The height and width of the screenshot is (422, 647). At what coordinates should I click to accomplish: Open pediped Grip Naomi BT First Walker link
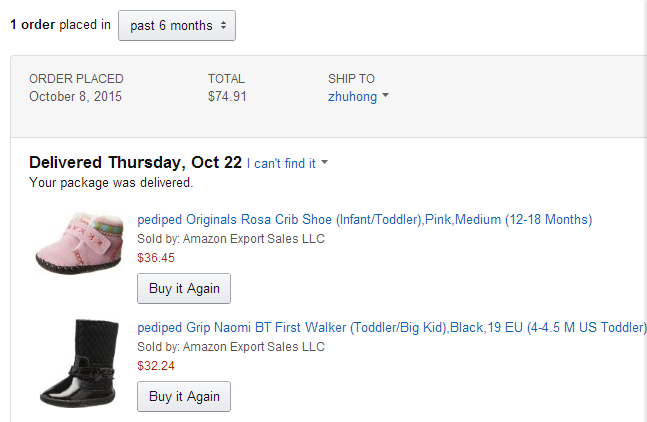click(x=392, y=328)
